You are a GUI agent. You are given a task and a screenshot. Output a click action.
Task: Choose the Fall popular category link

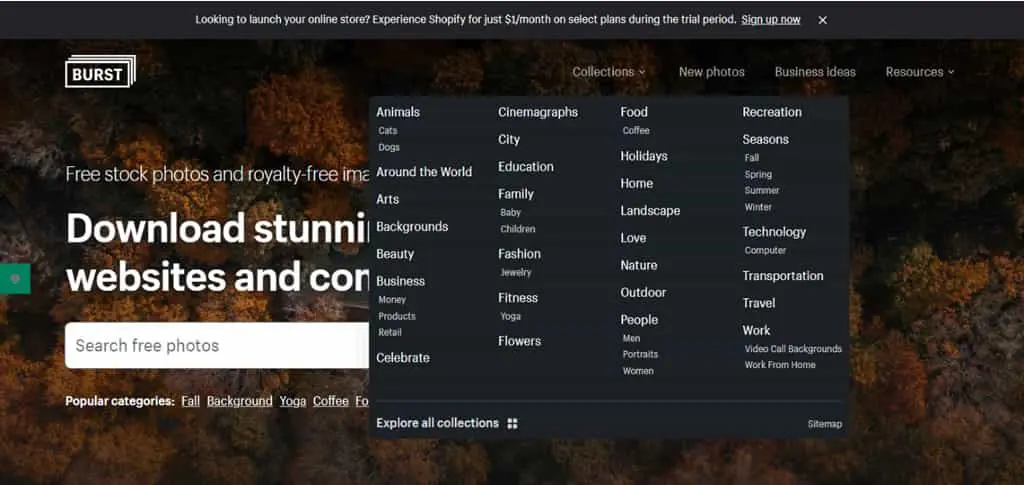pyautogui.click(x=191, y=401)
